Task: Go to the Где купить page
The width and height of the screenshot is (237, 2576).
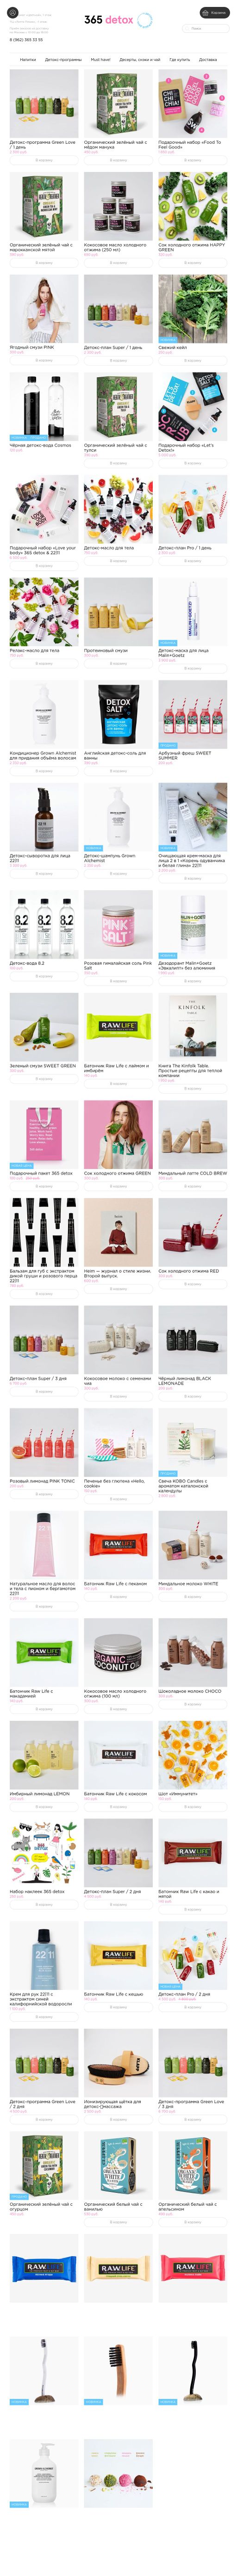Action: click(x=180, y=60)
